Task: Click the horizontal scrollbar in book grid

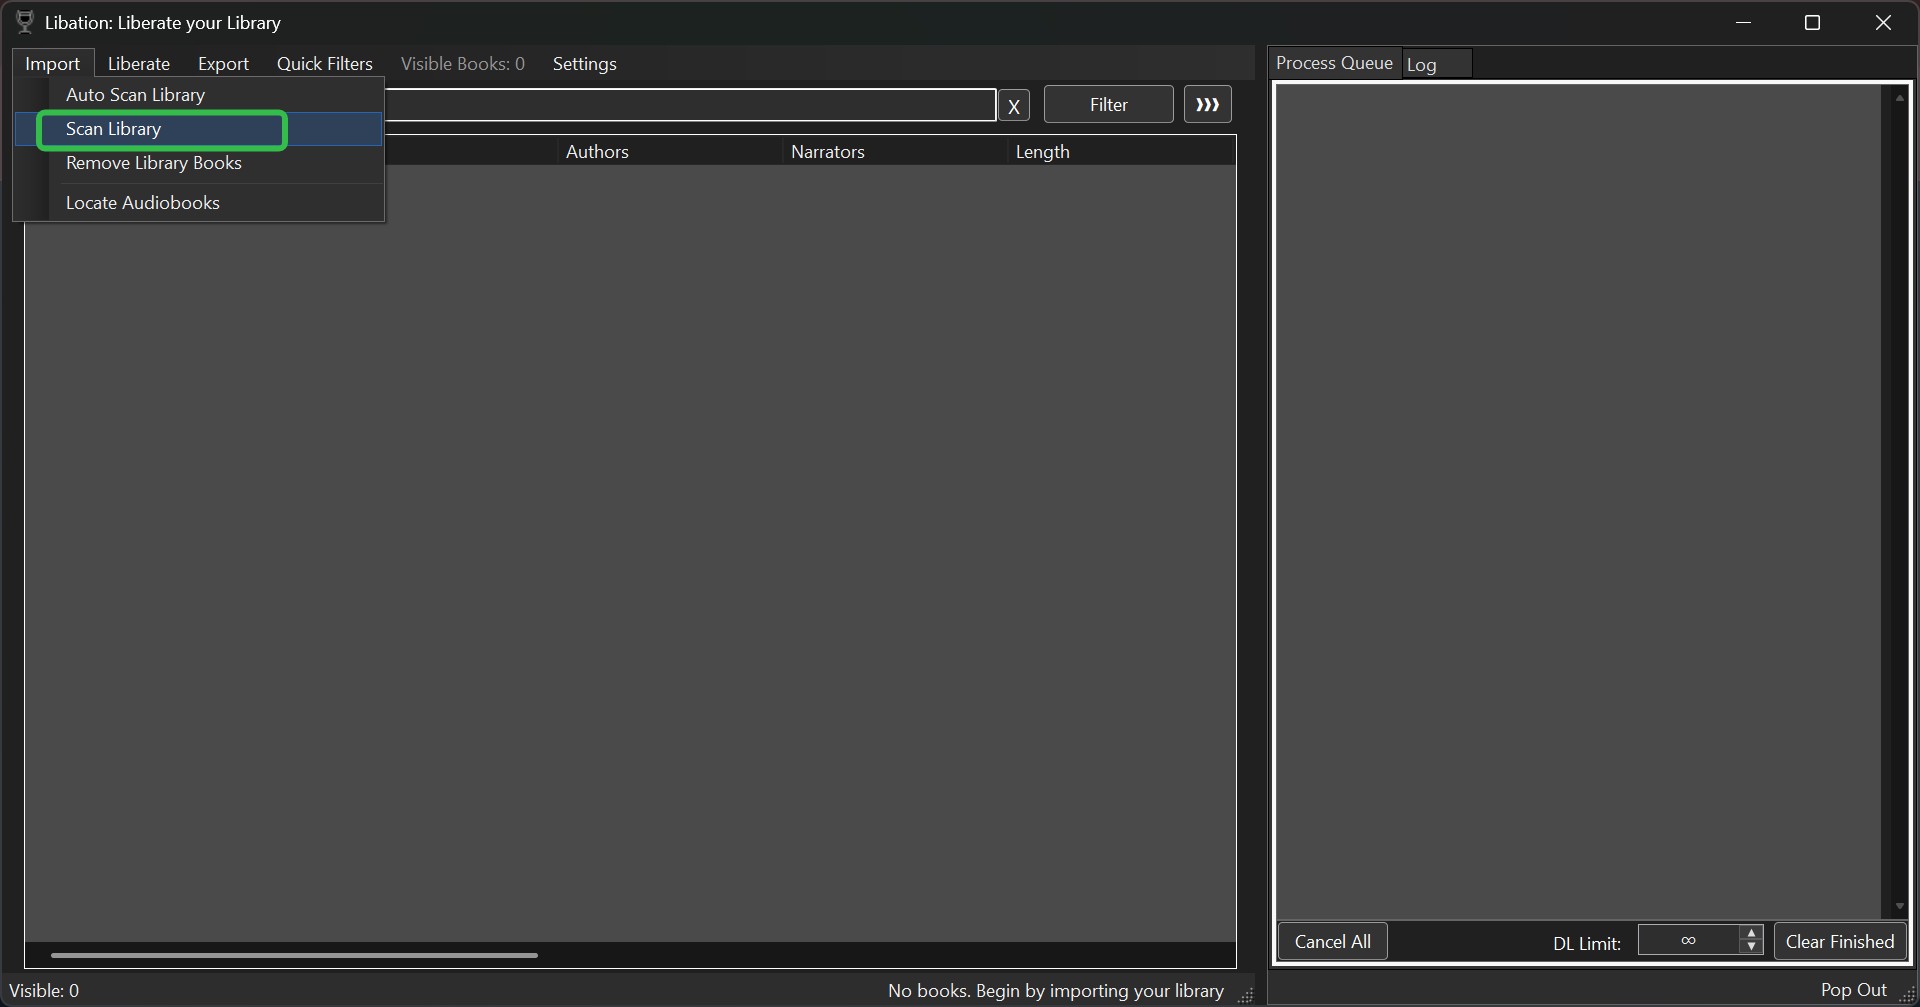Action: (294, 955)
